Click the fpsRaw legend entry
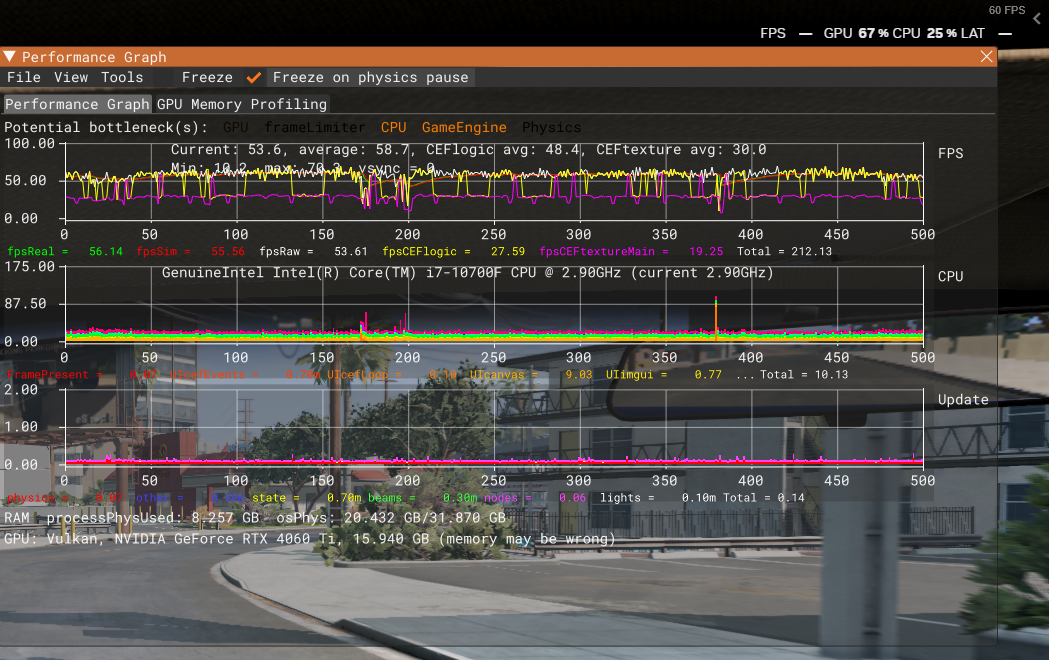Image resolution: width=1049 pixels, height=660 pixels. click(x=313, y=251)
